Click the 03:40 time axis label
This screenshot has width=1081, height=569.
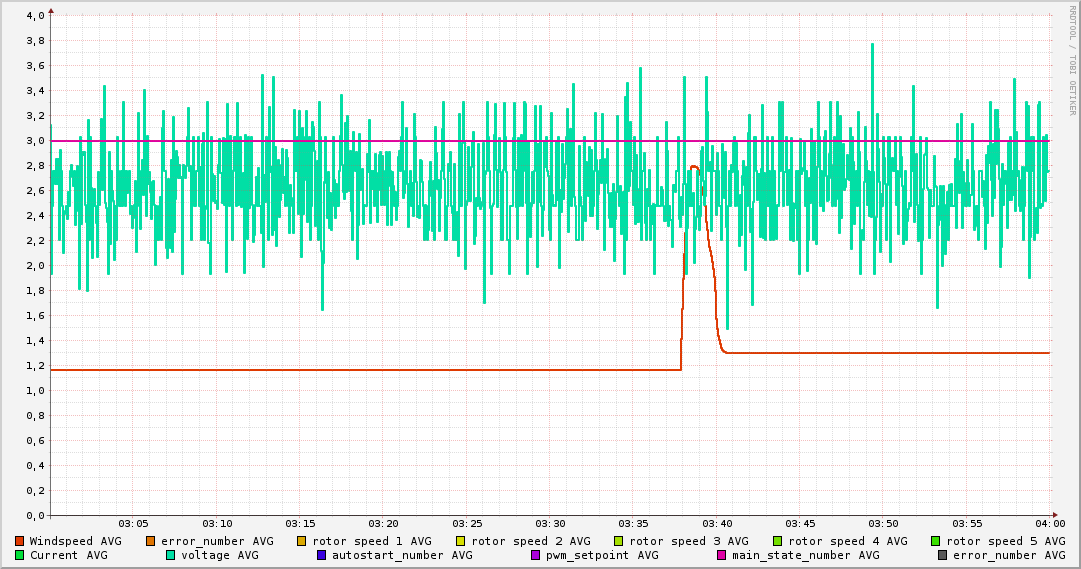pyautogui.click(x=717, y=524)
